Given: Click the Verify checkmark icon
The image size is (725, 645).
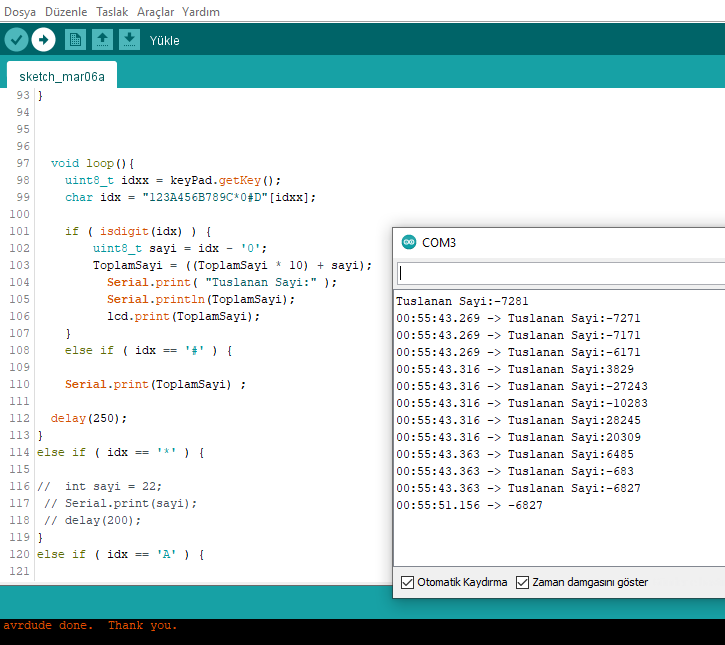Looking at the screenshot, I should pyautogui.click(x=16, y=40).
